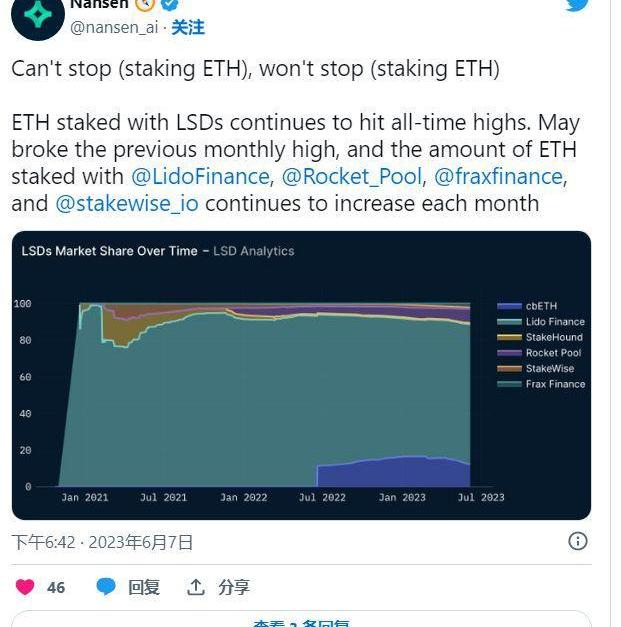Screen dimensions: 621x627
Task: Click the 分享 share label
Action: [x=234, y=587]
